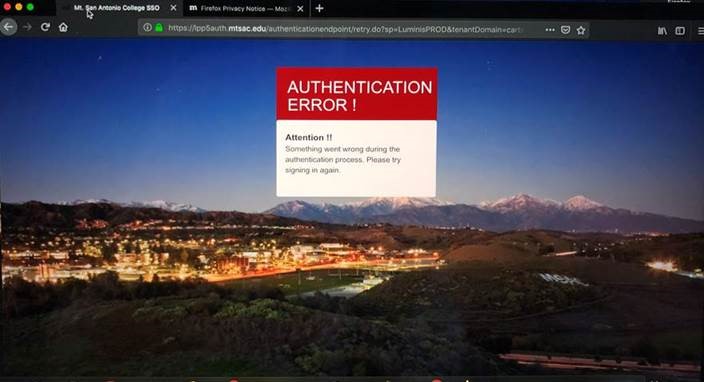The width and height of the screenshot is (704, 382).
Task: Show site information icon in address bar
Action: (x=147, y=28)
